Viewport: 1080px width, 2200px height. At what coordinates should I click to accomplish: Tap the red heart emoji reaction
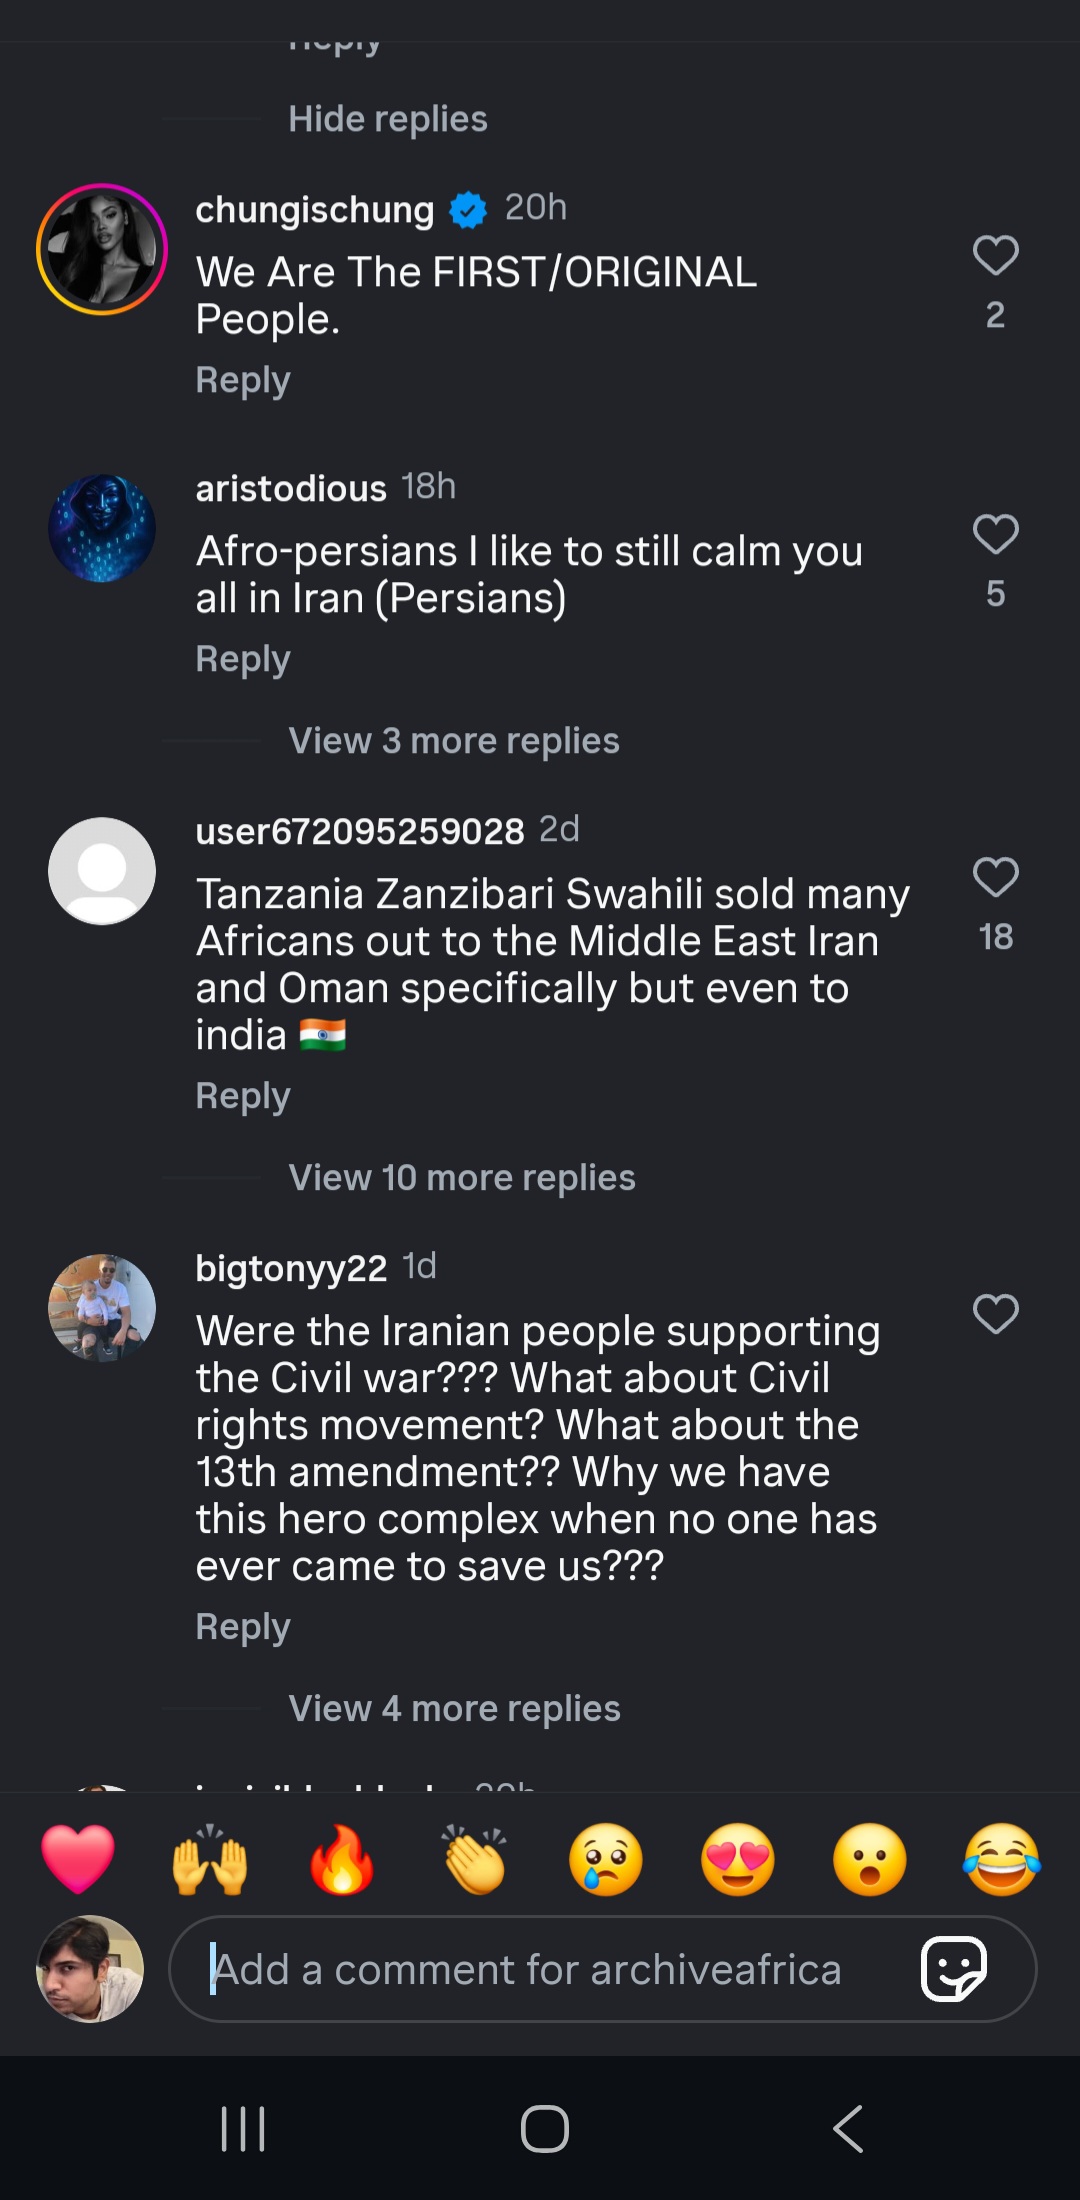coord(78,1860)
